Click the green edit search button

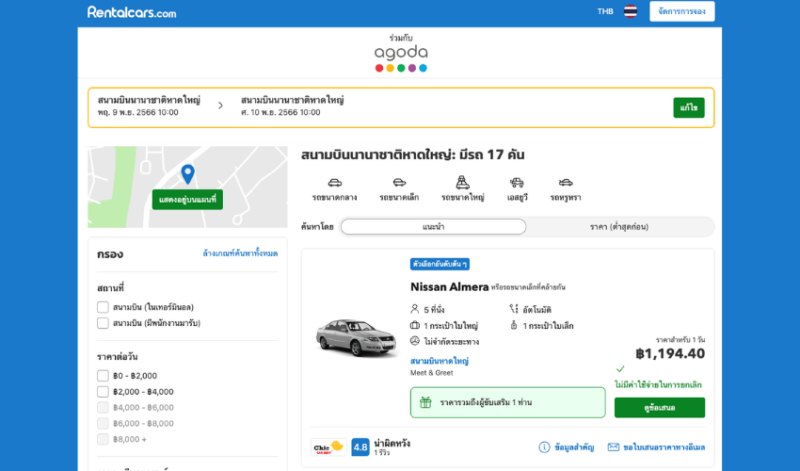(688, 107)
